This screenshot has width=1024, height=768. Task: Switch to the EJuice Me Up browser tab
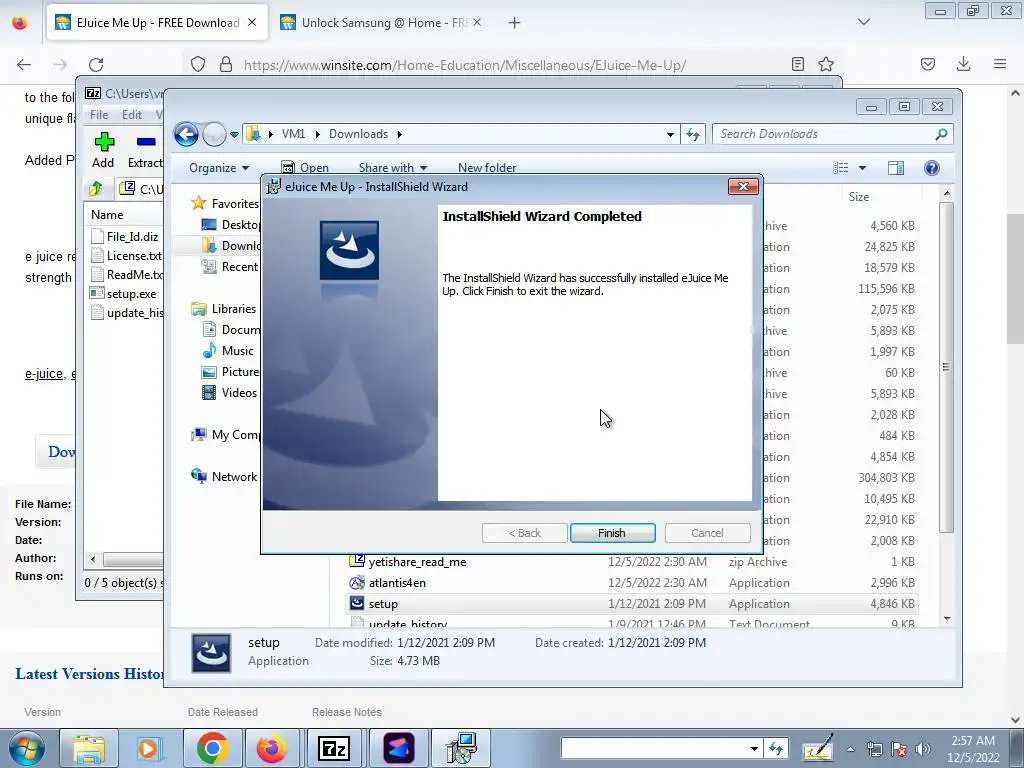tap(157, 23)
